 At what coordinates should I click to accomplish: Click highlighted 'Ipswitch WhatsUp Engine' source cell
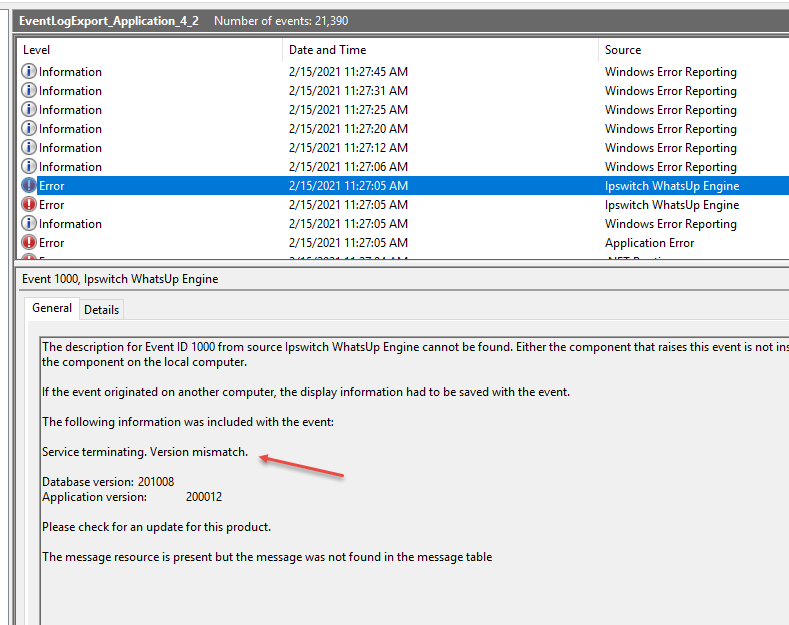click(672, 186)
